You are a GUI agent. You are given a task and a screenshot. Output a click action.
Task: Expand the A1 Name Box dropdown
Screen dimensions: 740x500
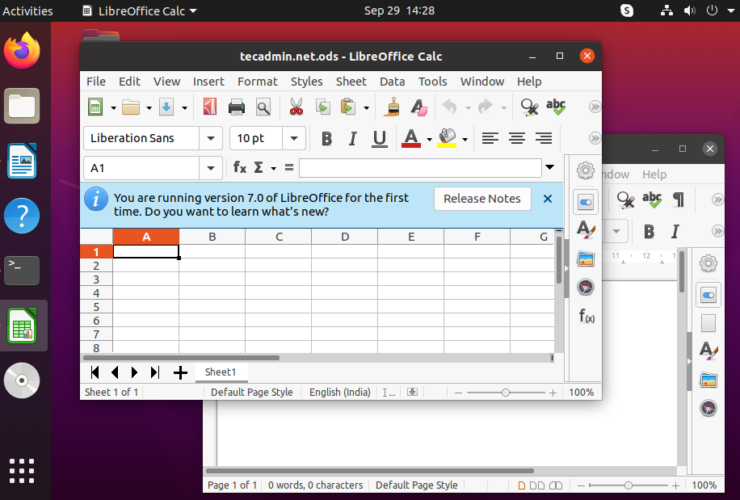click(211, 168)
